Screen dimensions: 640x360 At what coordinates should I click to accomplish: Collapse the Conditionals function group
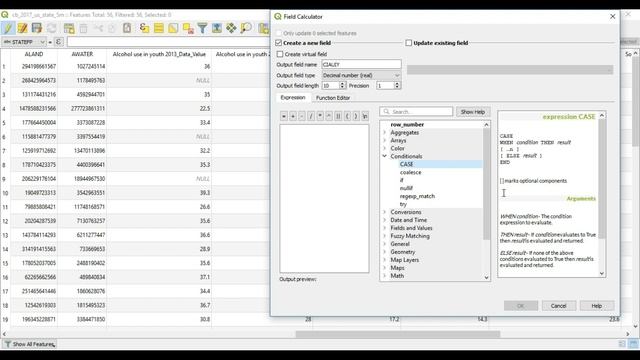coord(384,156)
